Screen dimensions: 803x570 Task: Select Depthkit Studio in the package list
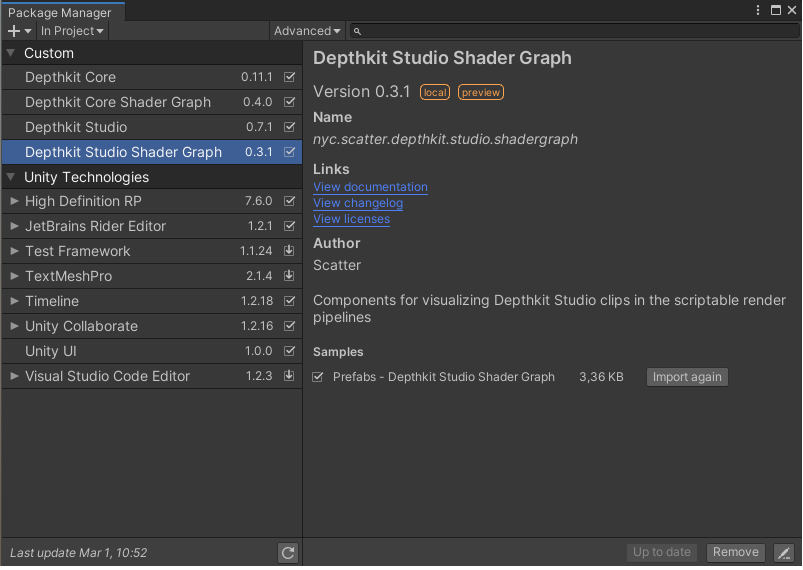(76, 127)
